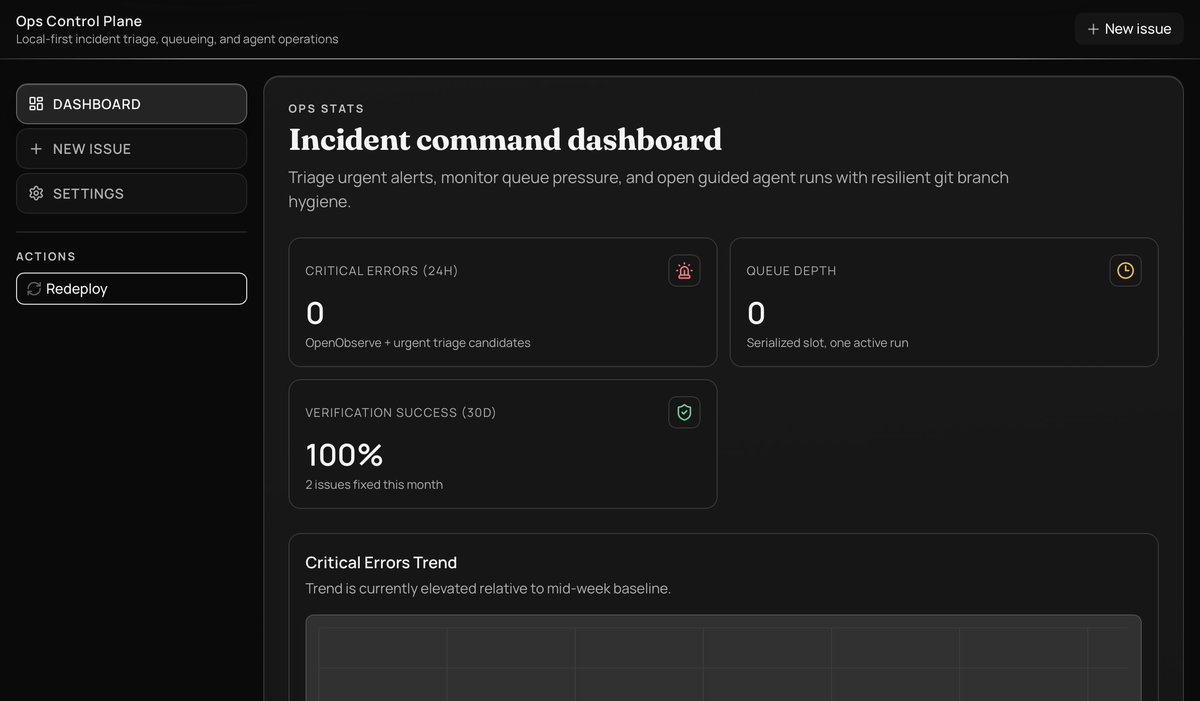This screenshot has height=701, width=1200.
Task: Click the CRITICAL ERRORS (24H) label
Action: pos(381,271)
